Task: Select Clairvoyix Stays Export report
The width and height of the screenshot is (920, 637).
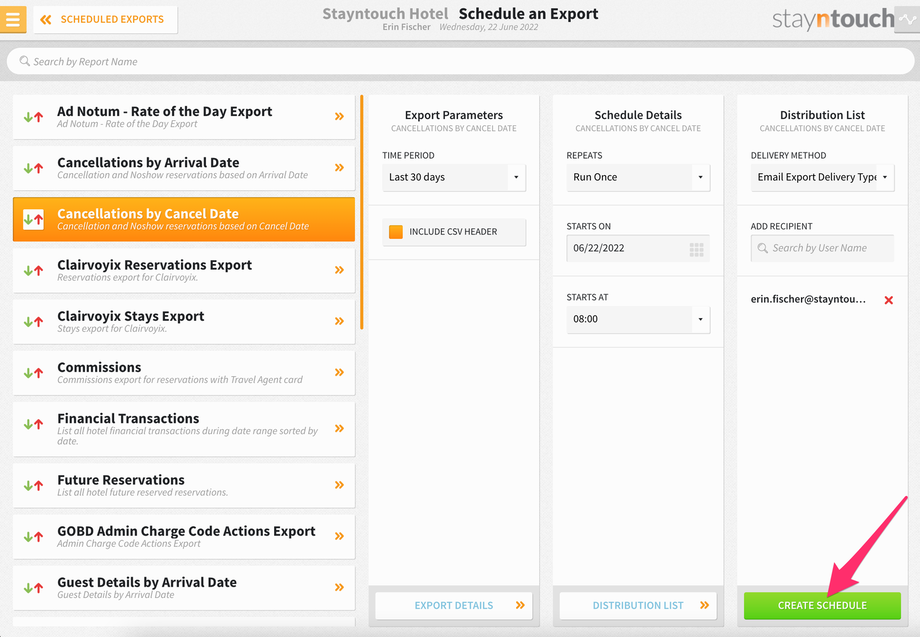Action: point(184,321)
